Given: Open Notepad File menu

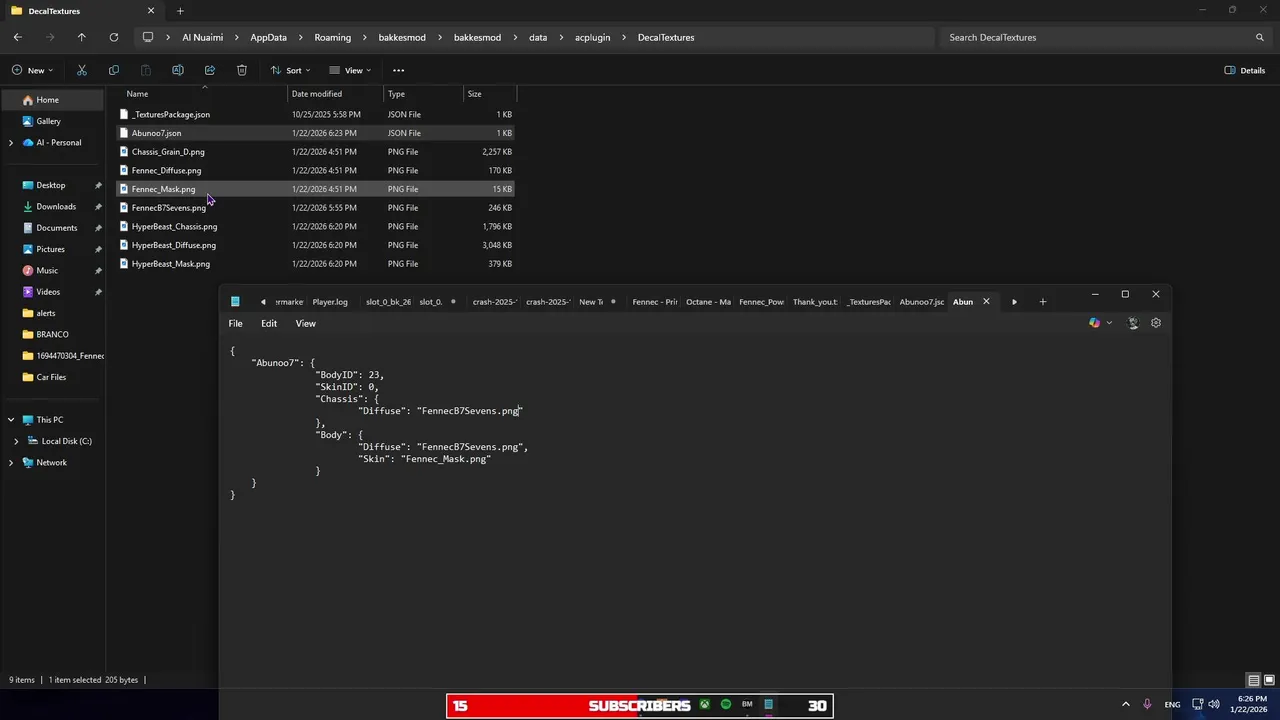Looking at the screenshot, I should (235, 324).
